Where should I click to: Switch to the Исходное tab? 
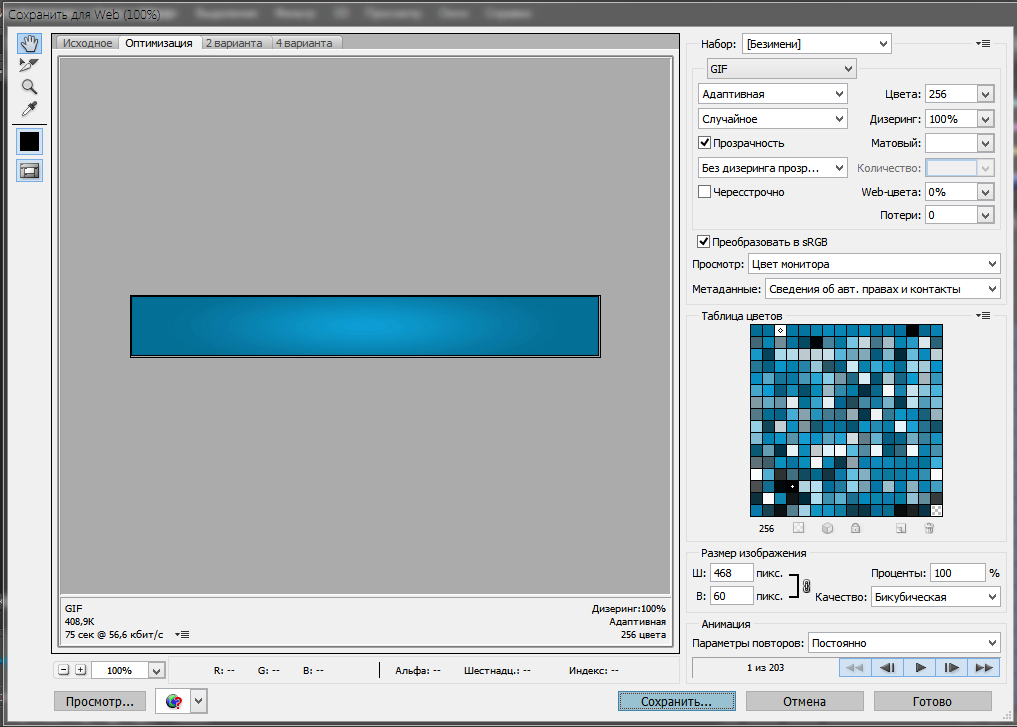click(x=88, y=43)
